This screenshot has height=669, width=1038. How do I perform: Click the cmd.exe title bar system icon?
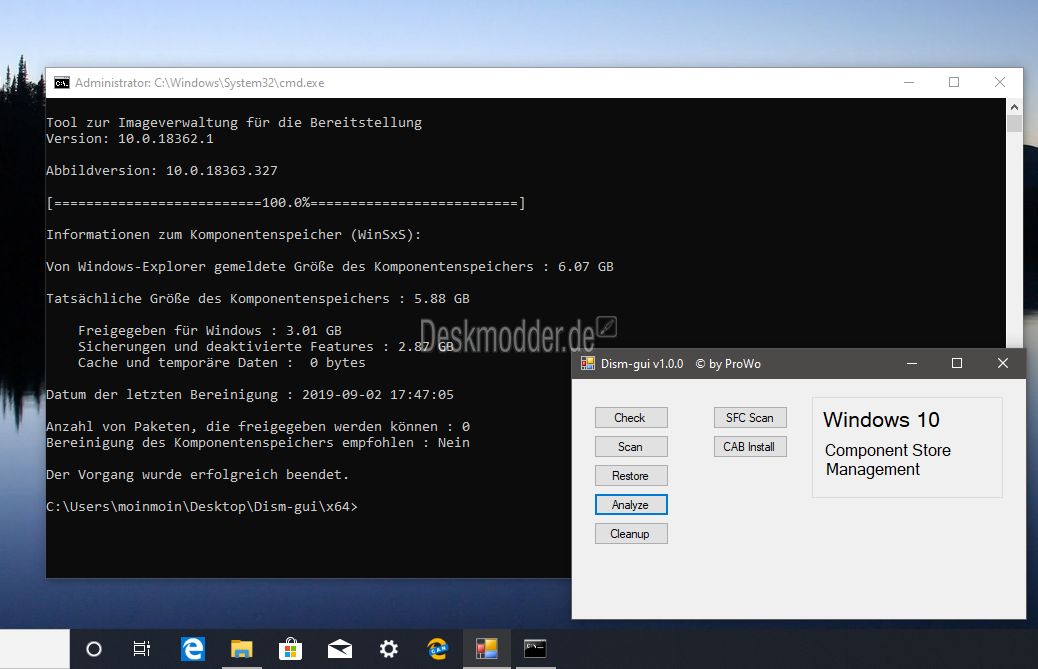(62, 83)
